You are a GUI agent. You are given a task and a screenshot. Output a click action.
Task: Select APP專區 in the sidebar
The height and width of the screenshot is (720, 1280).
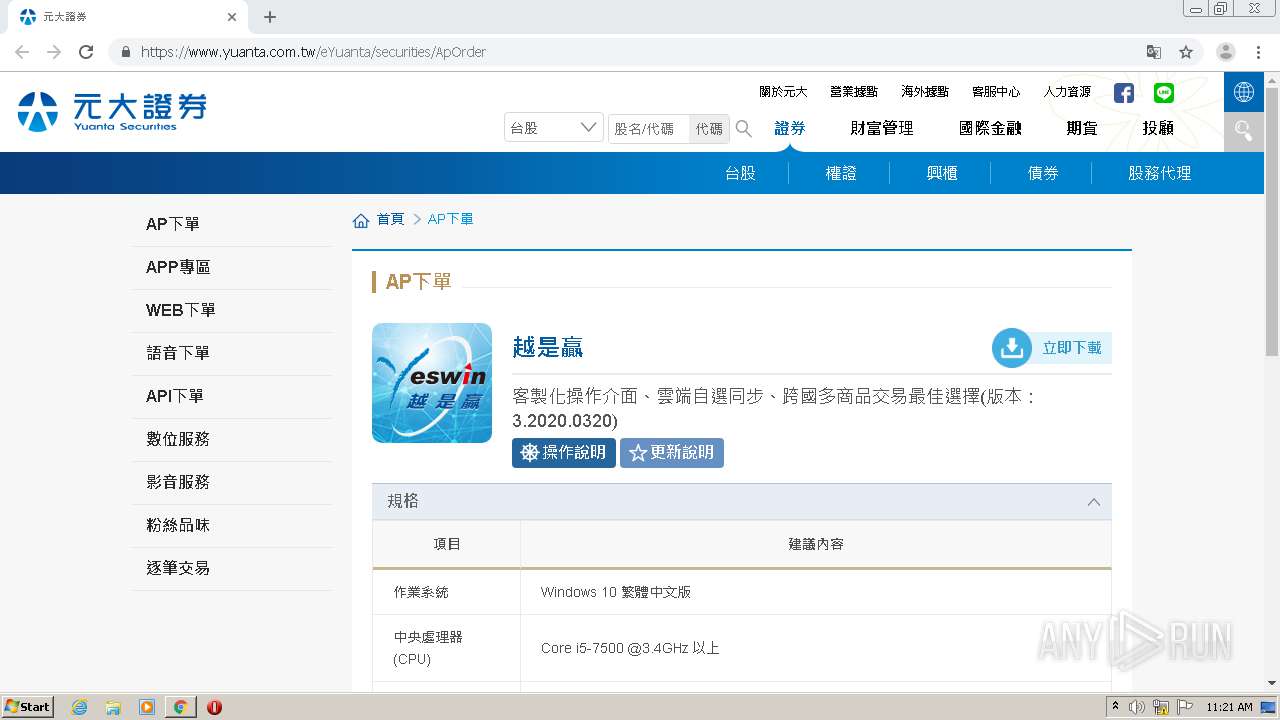pos(232,267)
